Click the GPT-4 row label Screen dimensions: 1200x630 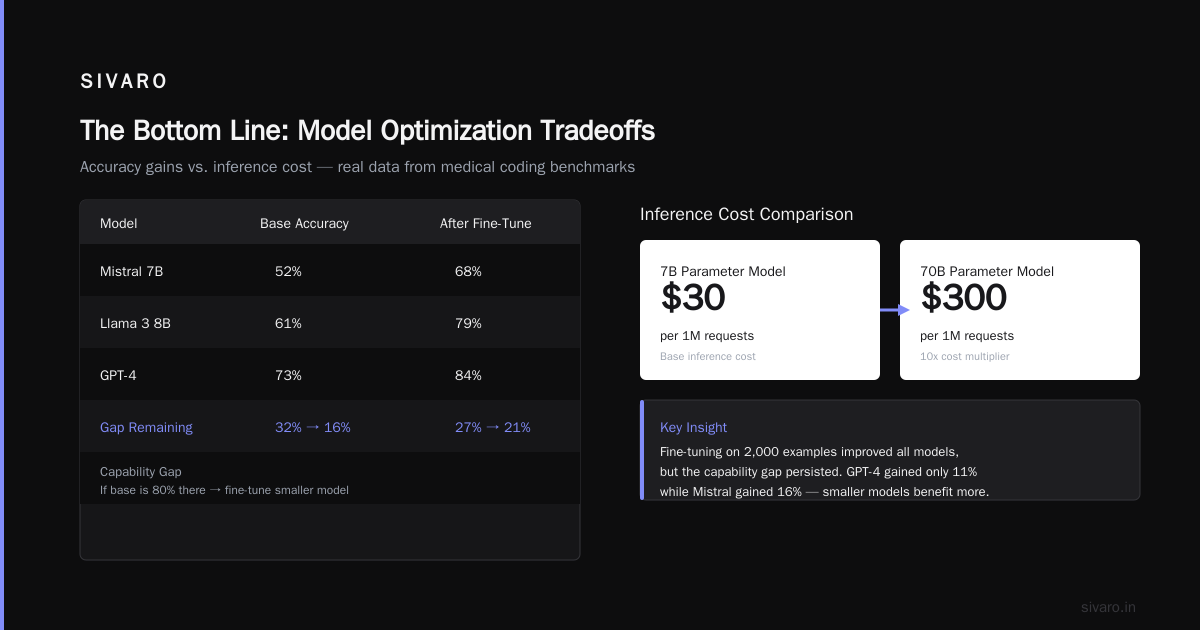[x=121, y=375]
